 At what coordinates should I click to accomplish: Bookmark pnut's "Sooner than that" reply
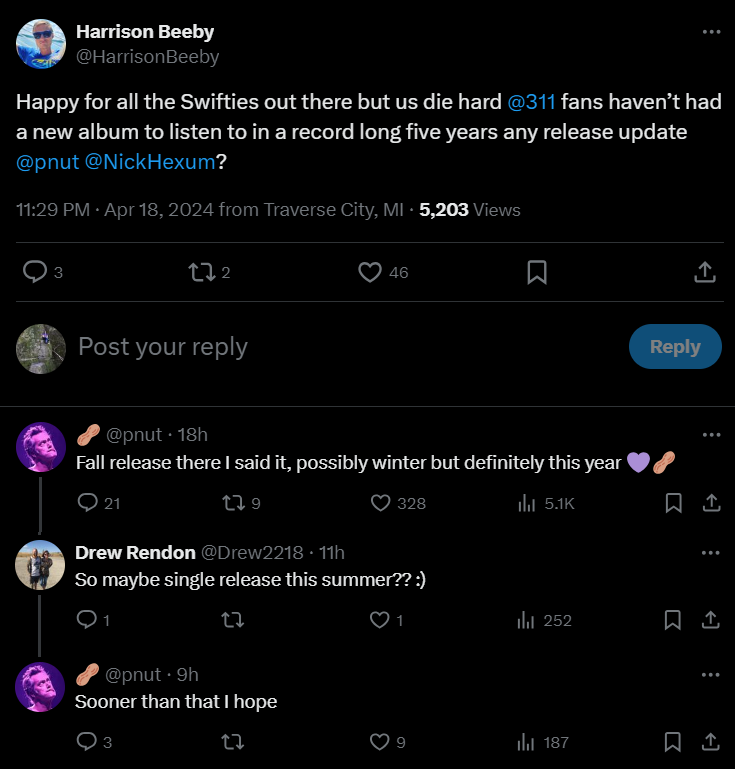[674, 742]
